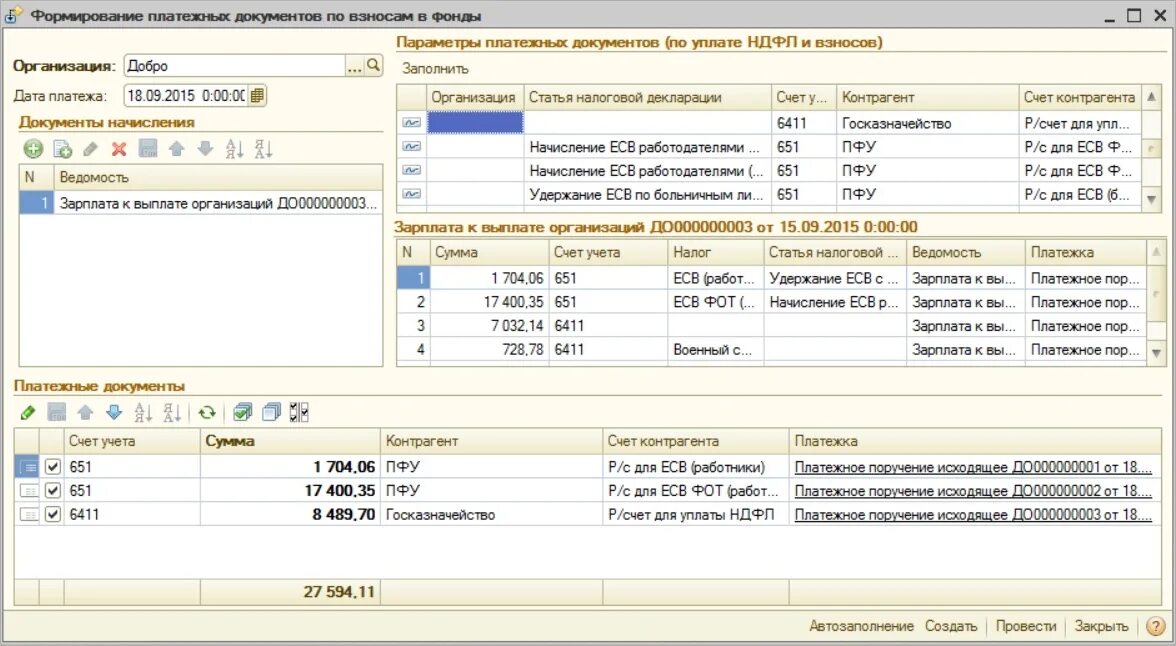Click the finish-editing icon in Документы начисления toolbar
The width and height of the screenshot is (1176, 646).
point(148,149)
